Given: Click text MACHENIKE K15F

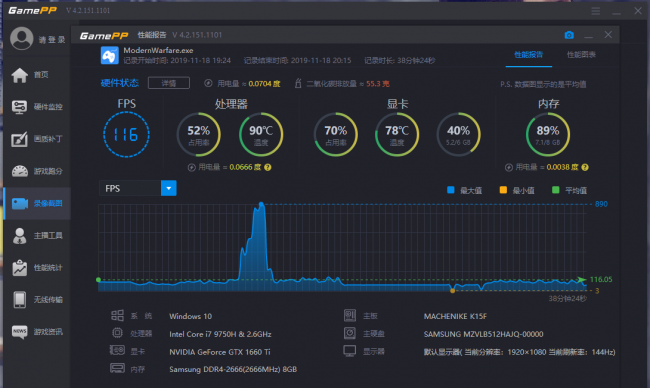Looking at the screenshot, I should [x=455, y=316].
